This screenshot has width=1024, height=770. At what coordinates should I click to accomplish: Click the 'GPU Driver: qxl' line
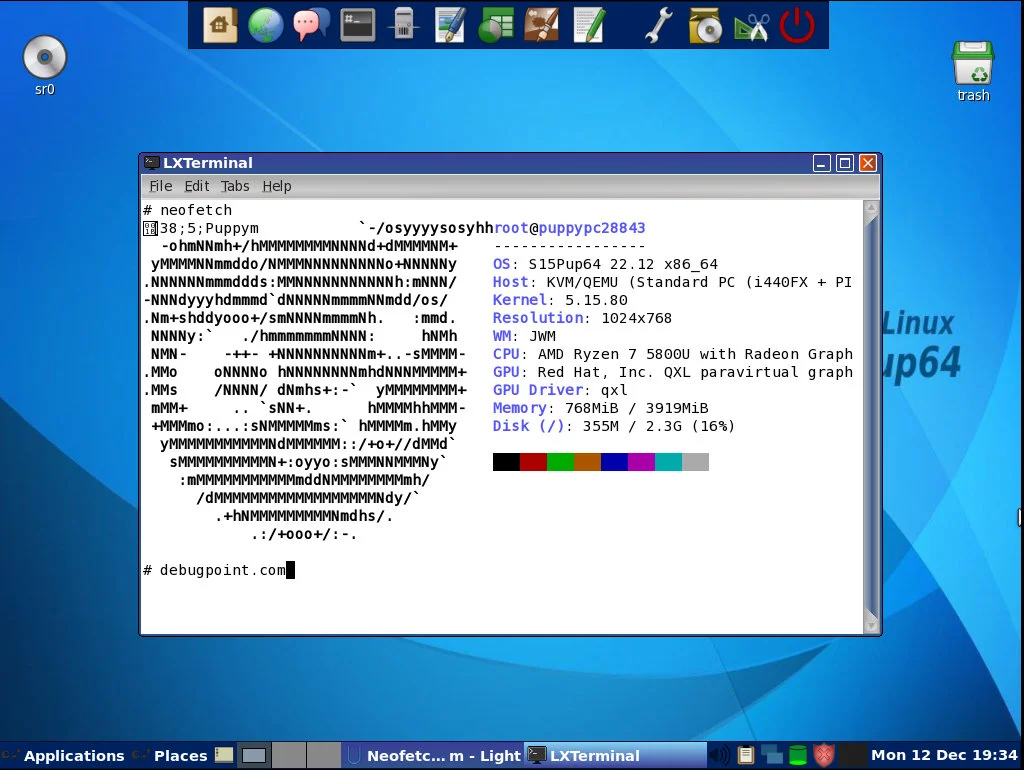pyautogui.click(x=560, y=390)
